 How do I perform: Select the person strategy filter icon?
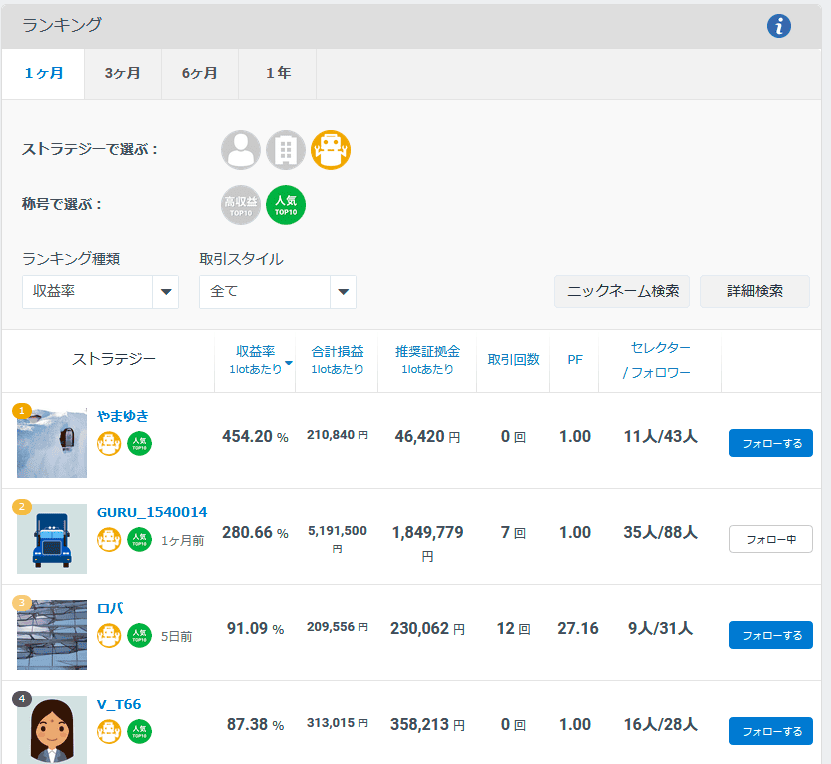tap(241, 150)
